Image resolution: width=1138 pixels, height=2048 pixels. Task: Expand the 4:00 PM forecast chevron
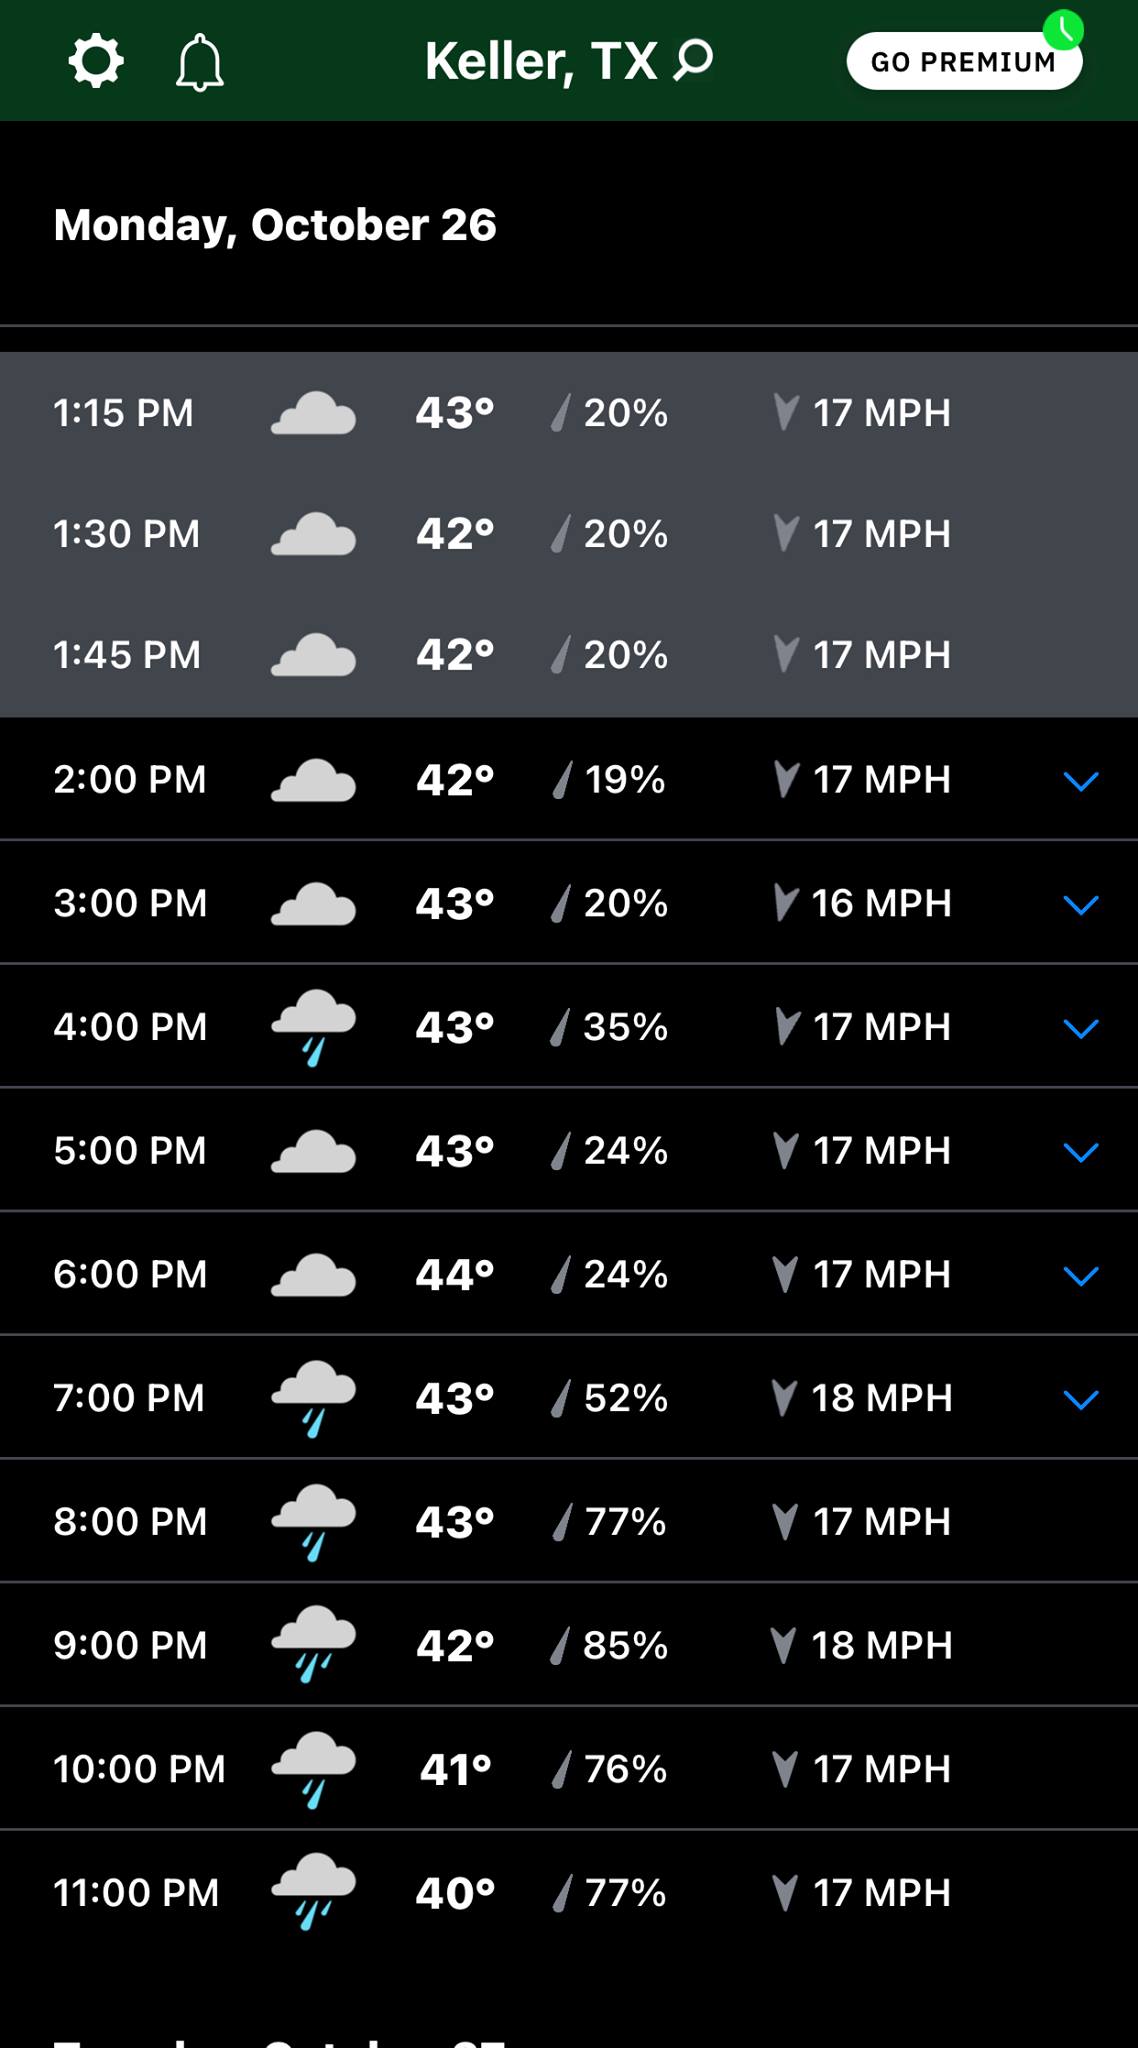click(1080, 1028)
